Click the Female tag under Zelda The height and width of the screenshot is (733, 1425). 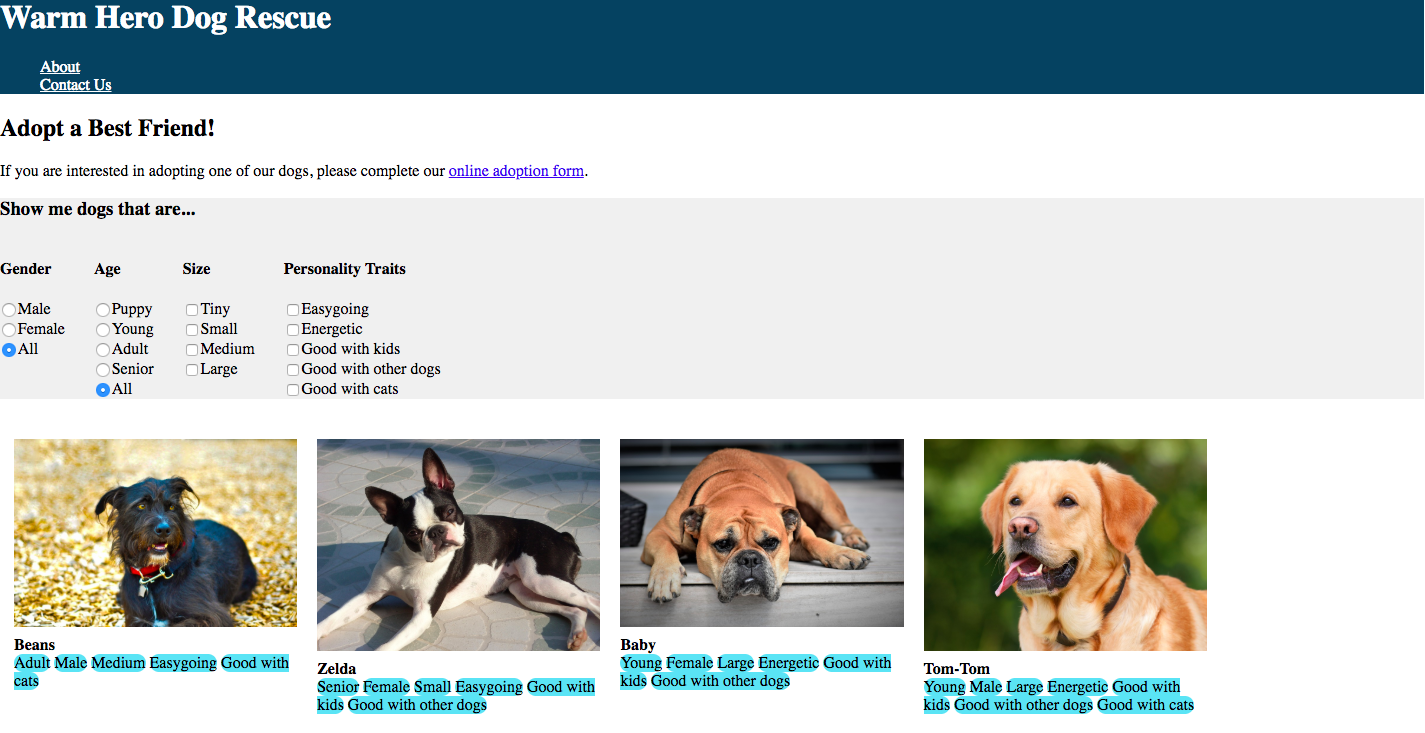[x=386, y=687]
